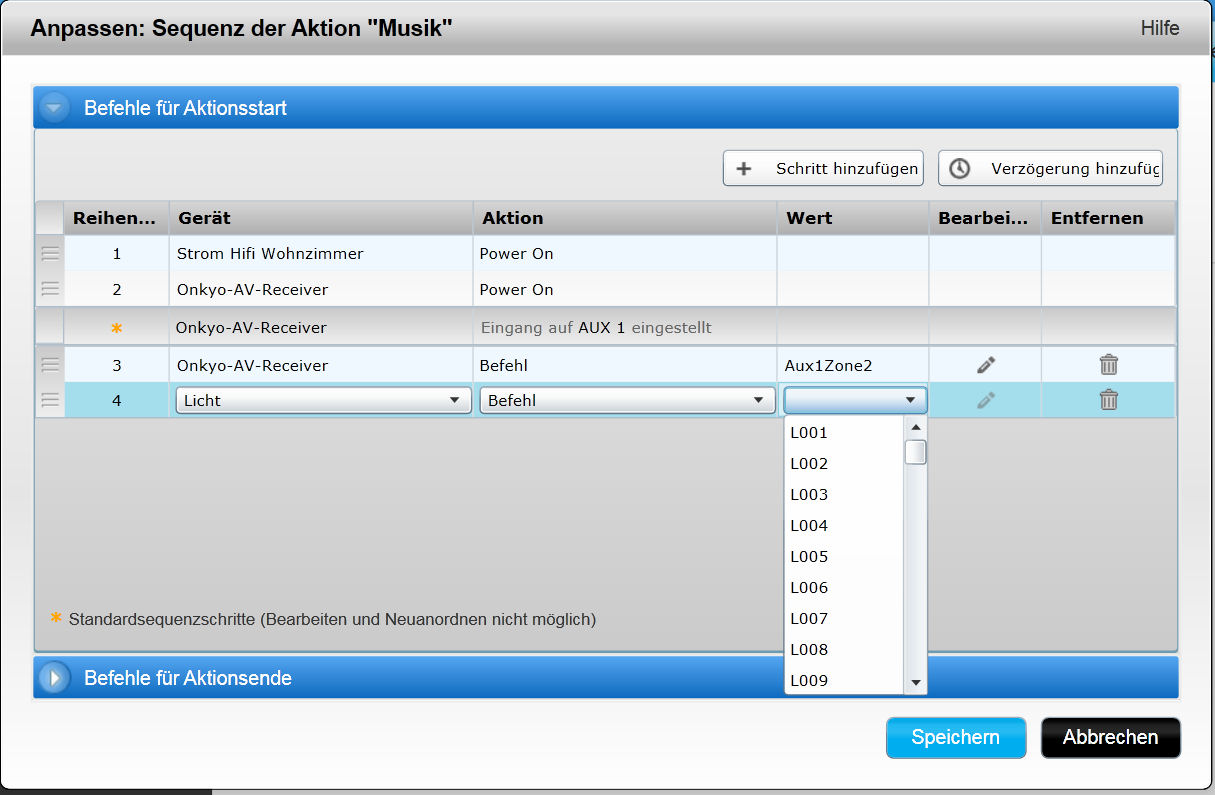Image resolution: width=1215 pixels, height=795 pixels.
Task: Click pencil edit icon in row 4
Action: pos(986,400)
